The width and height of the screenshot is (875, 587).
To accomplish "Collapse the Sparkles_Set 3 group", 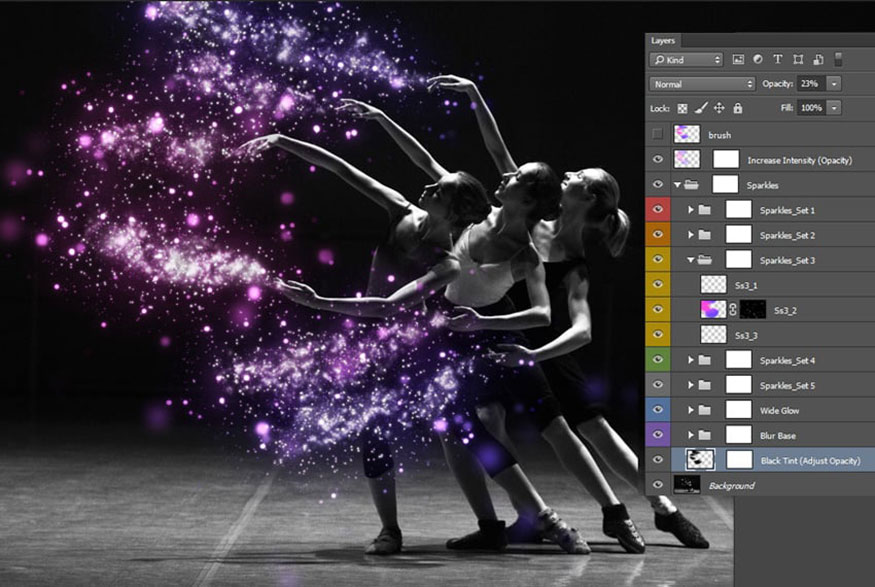I will click(x=690, y=260).
